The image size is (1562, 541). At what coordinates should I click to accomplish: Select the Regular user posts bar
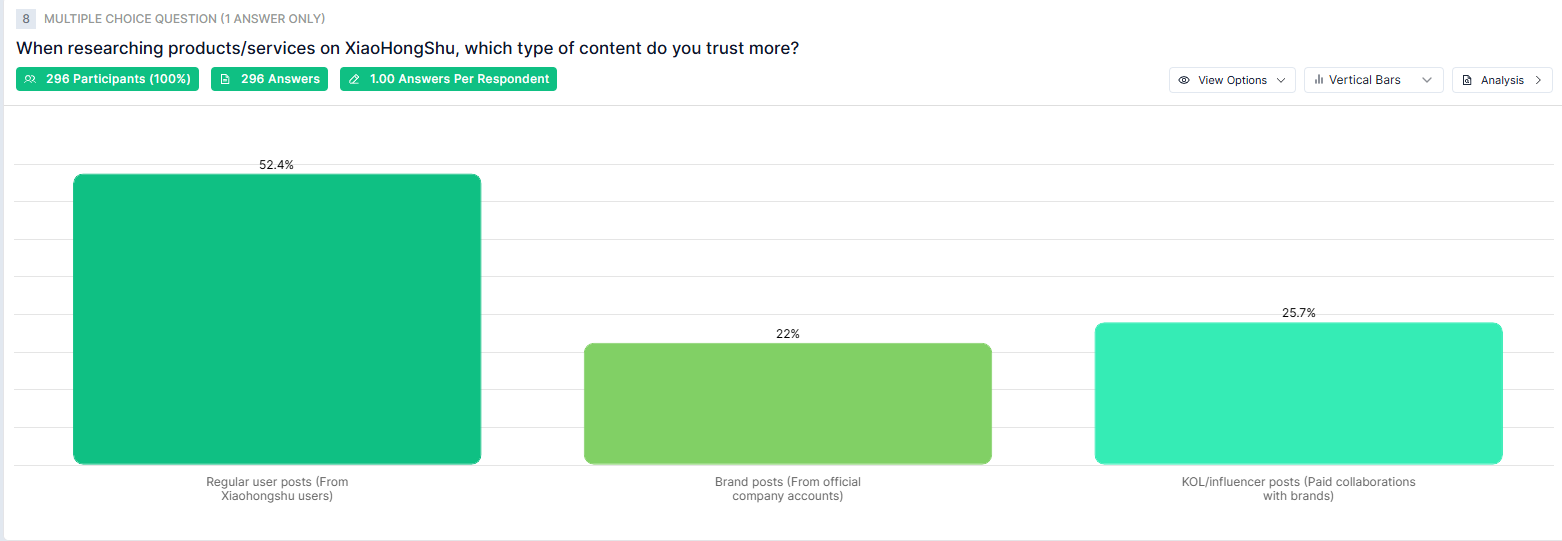(277, 319)
